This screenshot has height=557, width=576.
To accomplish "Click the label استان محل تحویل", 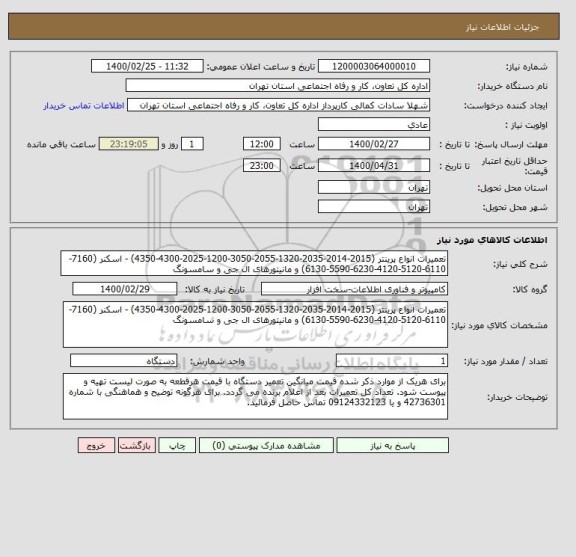I will point(512,188).
